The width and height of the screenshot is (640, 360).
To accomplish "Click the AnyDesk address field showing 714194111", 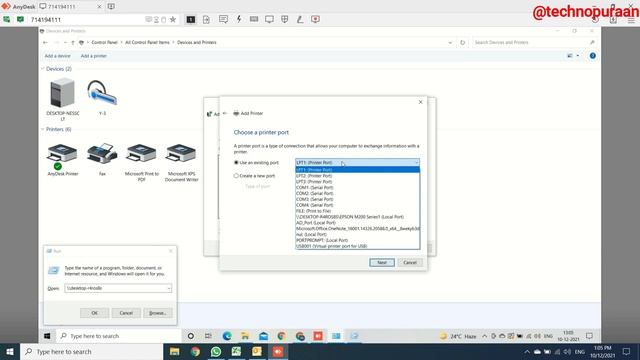I will (x=86, y=20).
